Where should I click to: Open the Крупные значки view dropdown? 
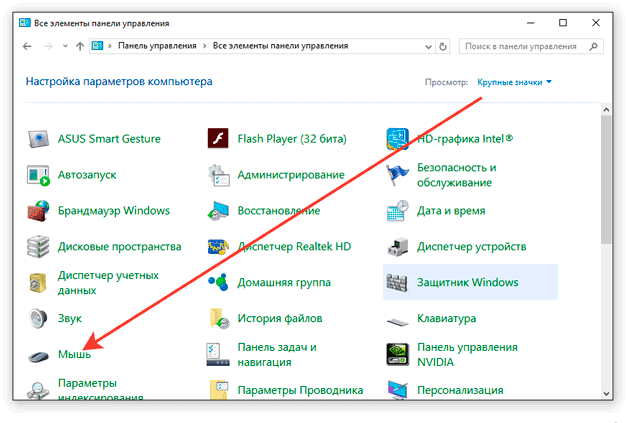(514, 82)
